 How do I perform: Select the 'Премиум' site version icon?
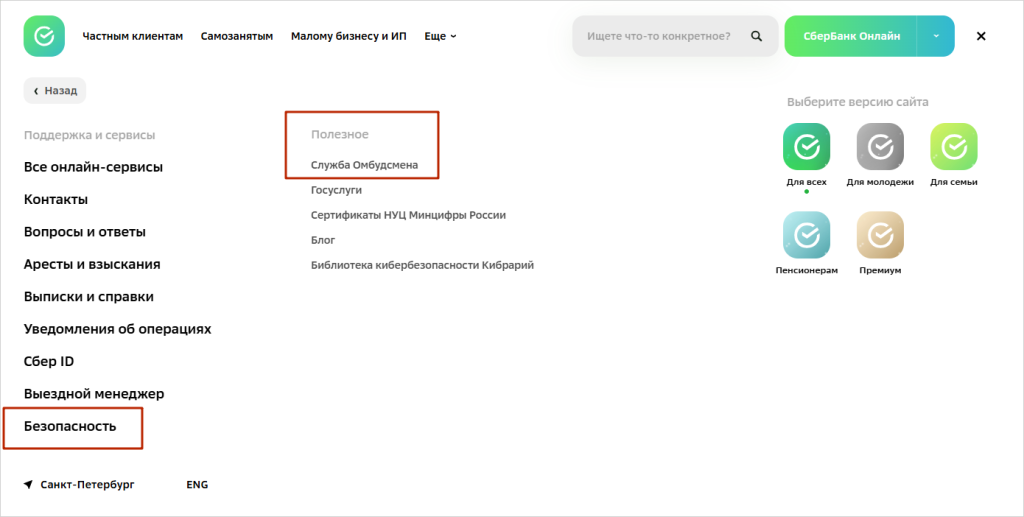coord(880,234)
